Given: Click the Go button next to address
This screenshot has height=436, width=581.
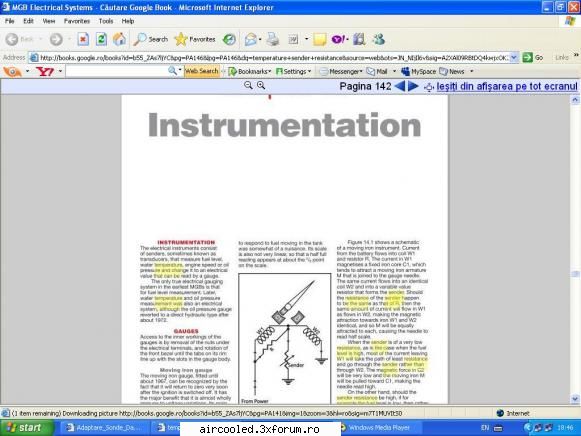Looking at the screenshot, I should click(x=533, y=57).
